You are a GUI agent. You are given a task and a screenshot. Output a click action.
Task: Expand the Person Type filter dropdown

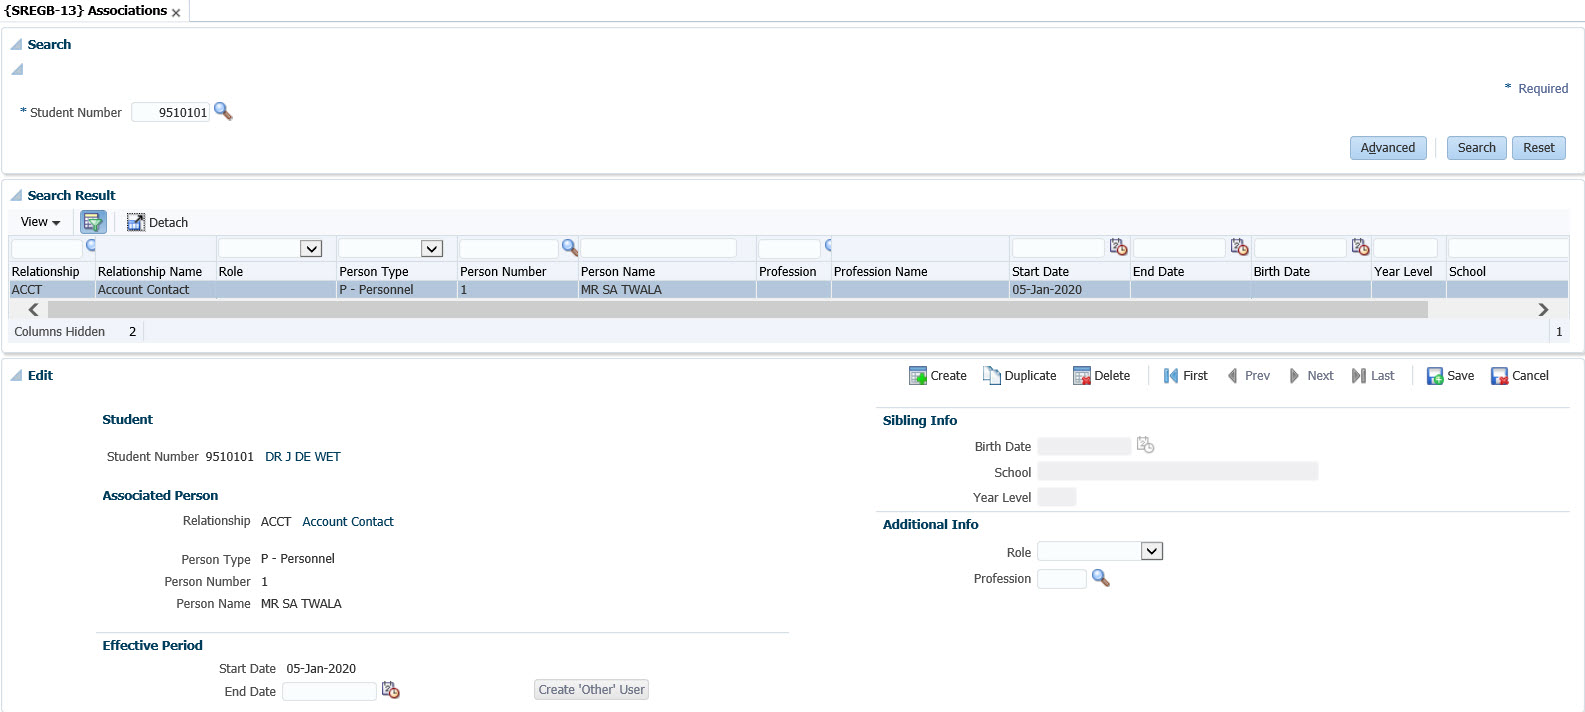[x=432, y=249]
